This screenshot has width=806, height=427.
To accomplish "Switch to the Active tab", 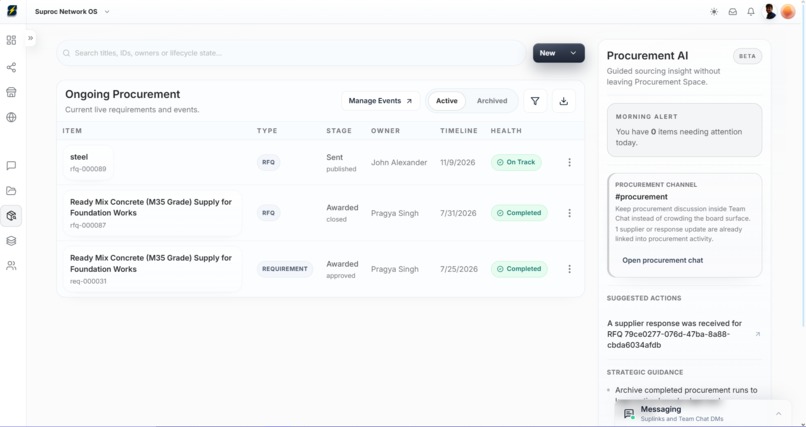I will 447,101.
